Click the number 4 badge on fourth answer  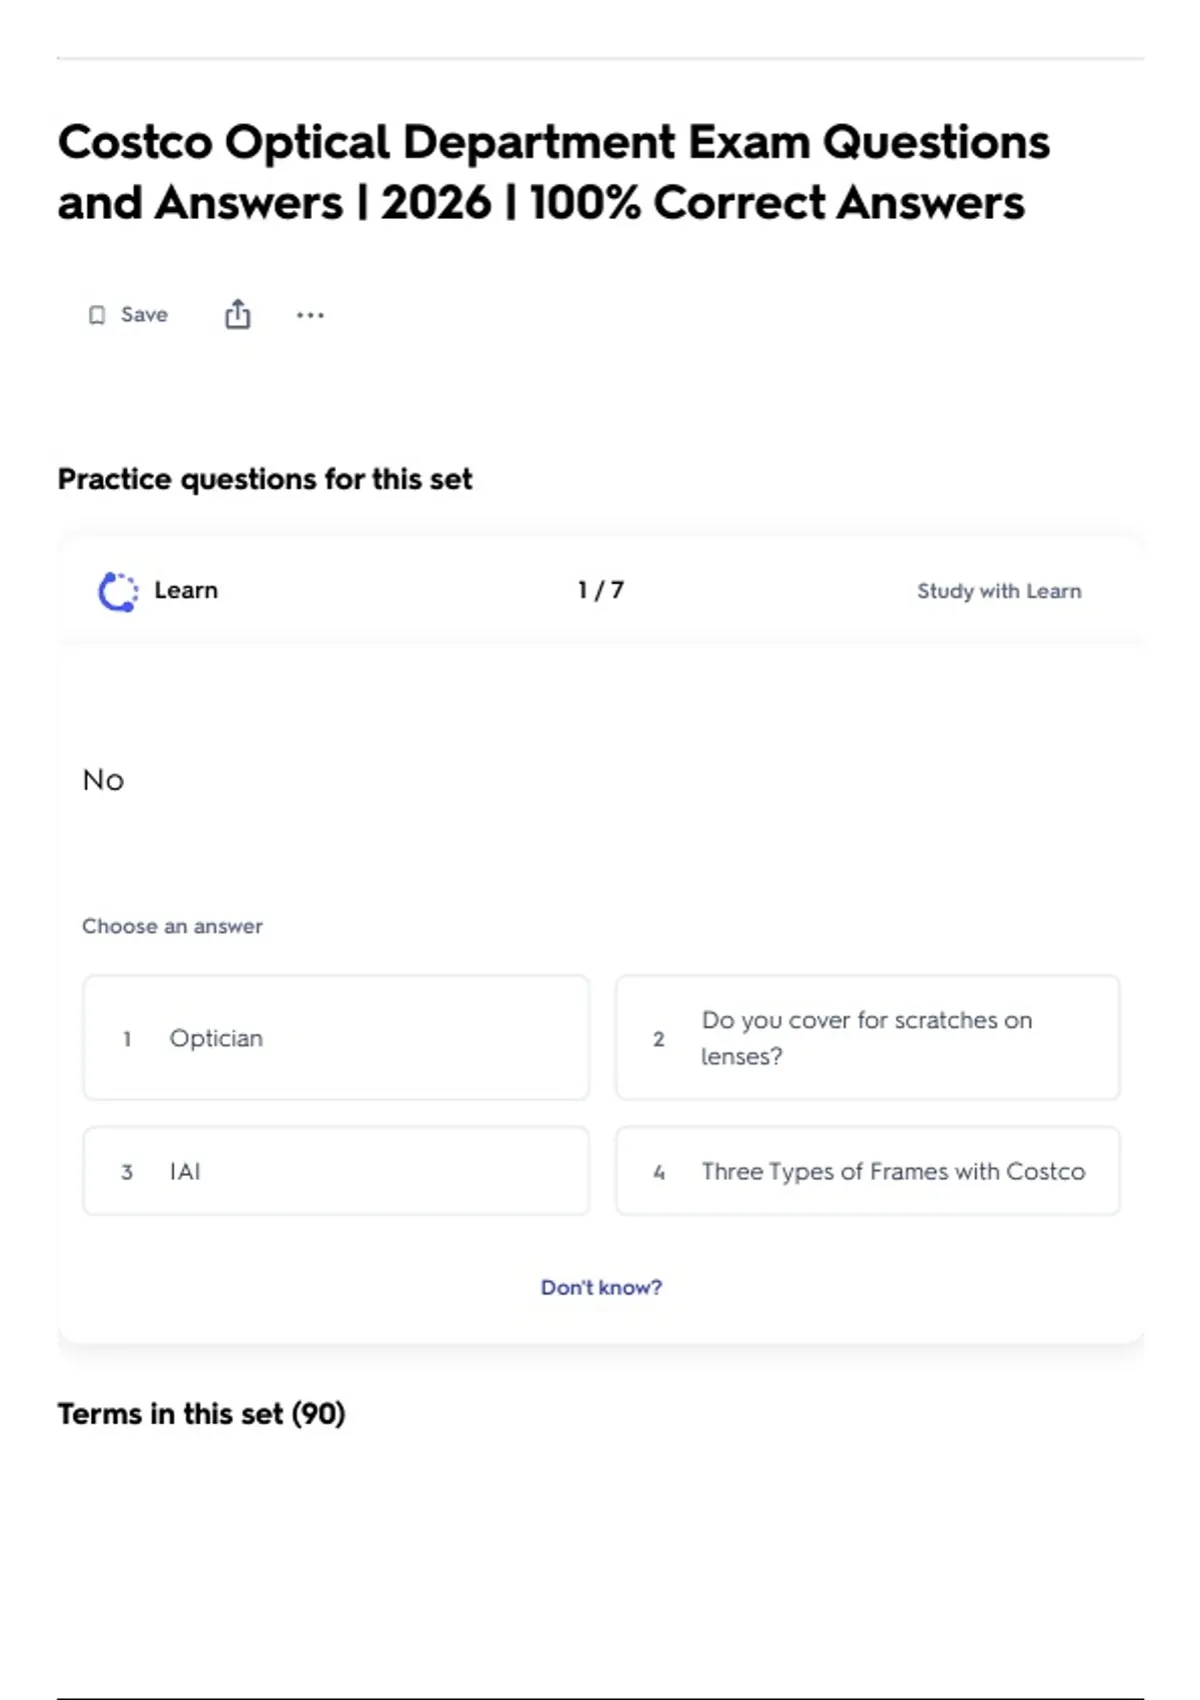click(x=659, y=1172)
